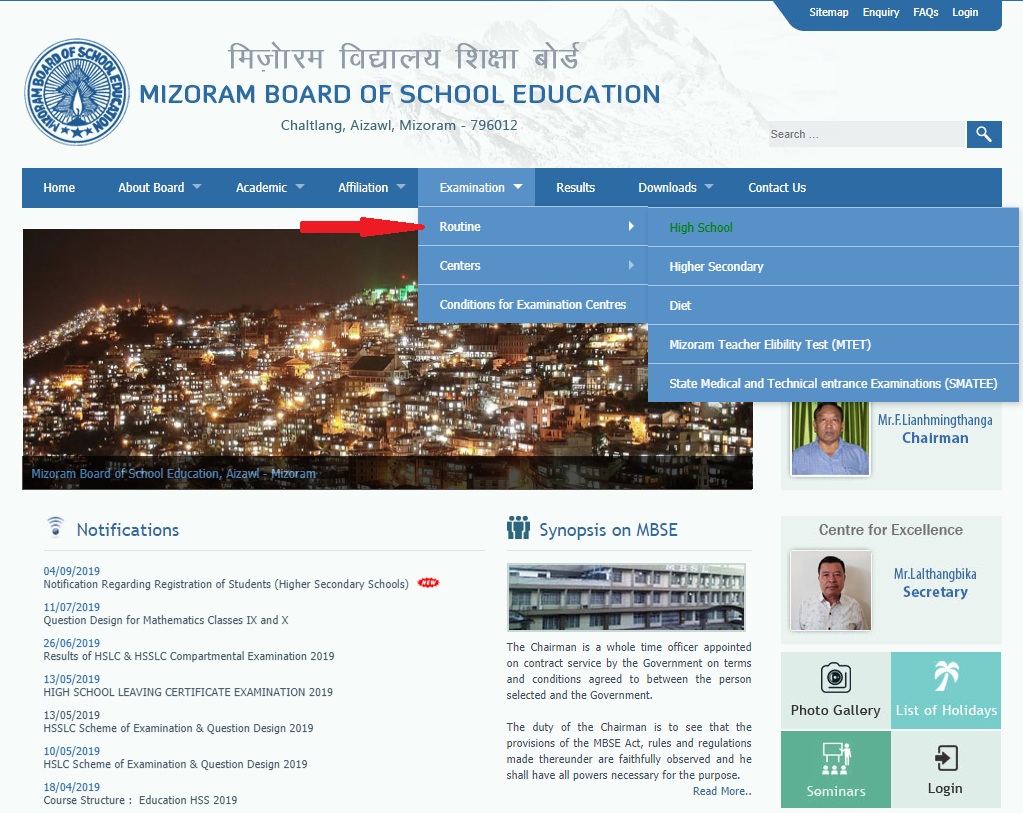Click the Secretary profile photo thumbnail
This screenshot has height=813, width=1023.
tap(829, 590)
